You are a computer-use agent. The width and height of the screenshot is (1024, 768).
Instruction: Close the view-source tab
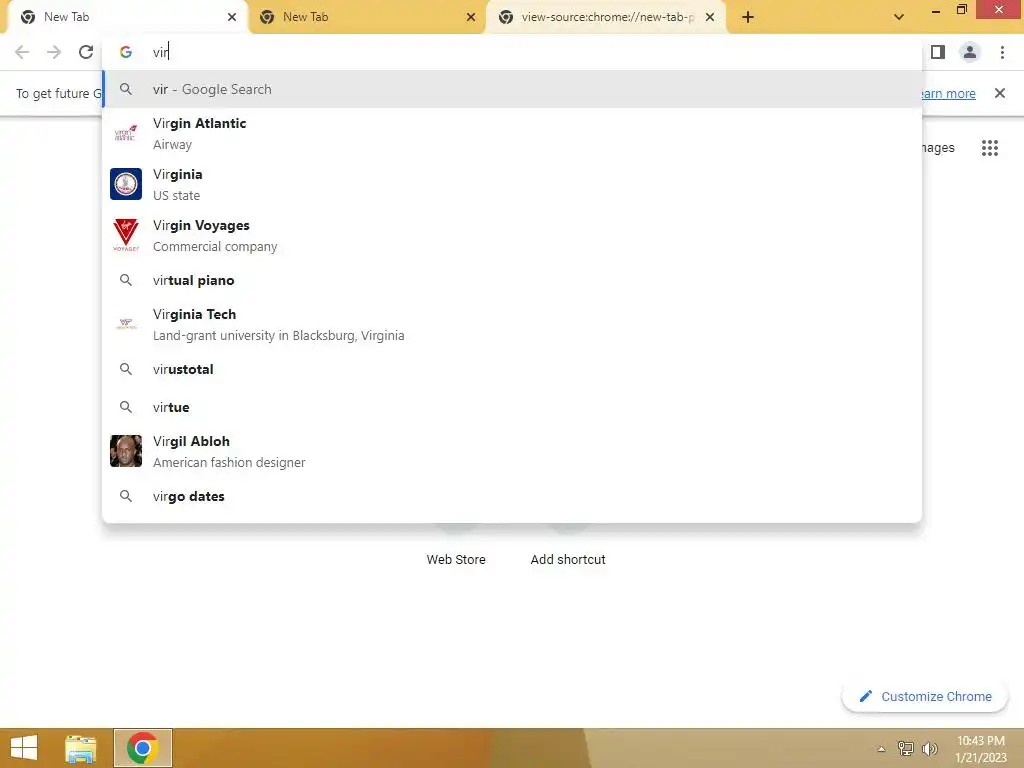pos(710,17)
